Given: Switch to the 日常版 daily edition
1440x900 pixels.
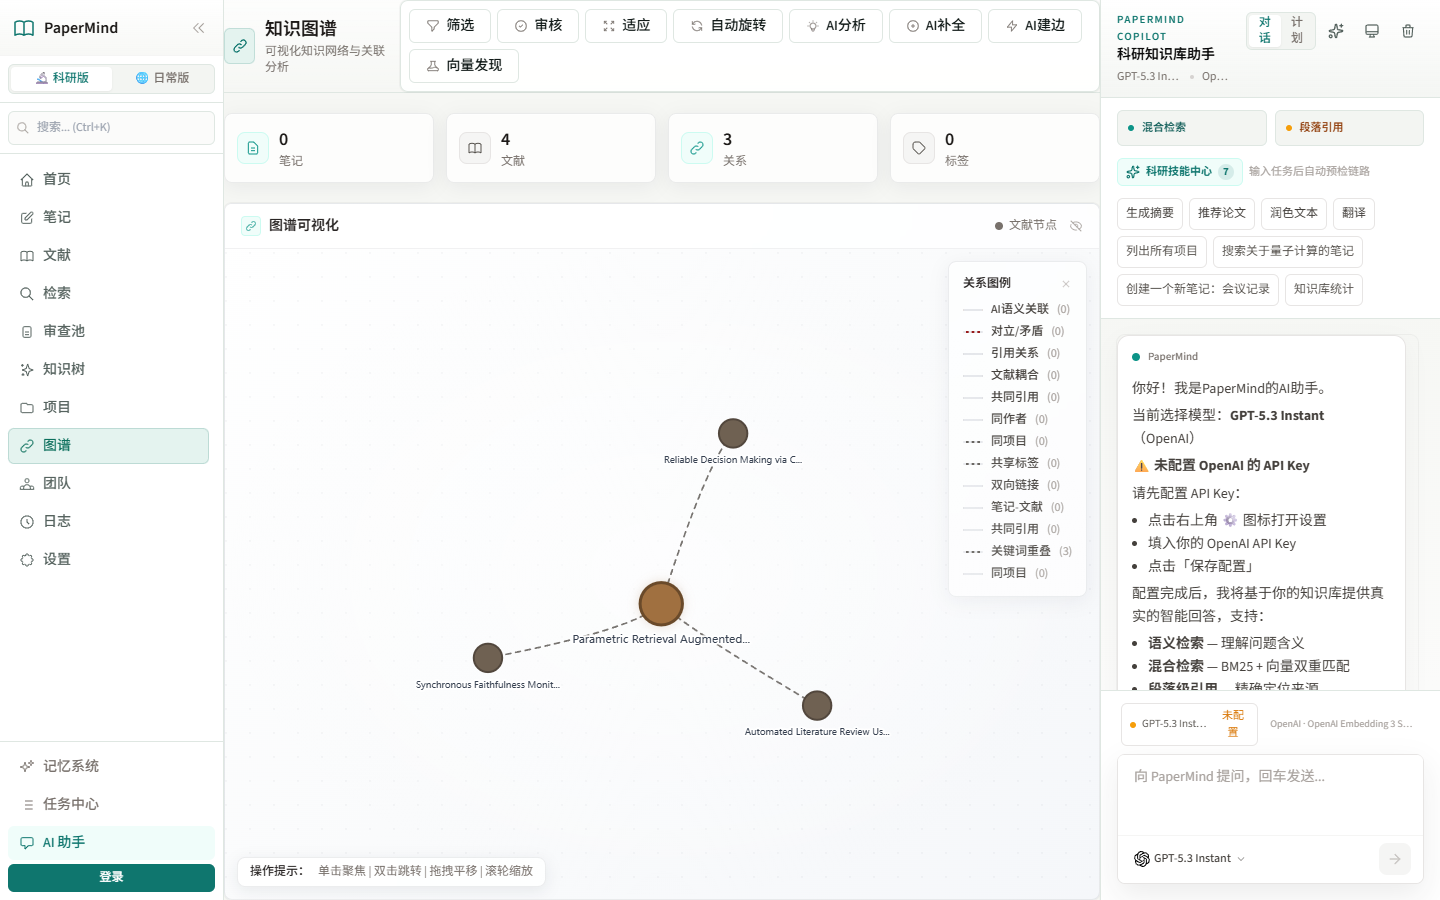Looking at the screenshot, I should [162, 78].
